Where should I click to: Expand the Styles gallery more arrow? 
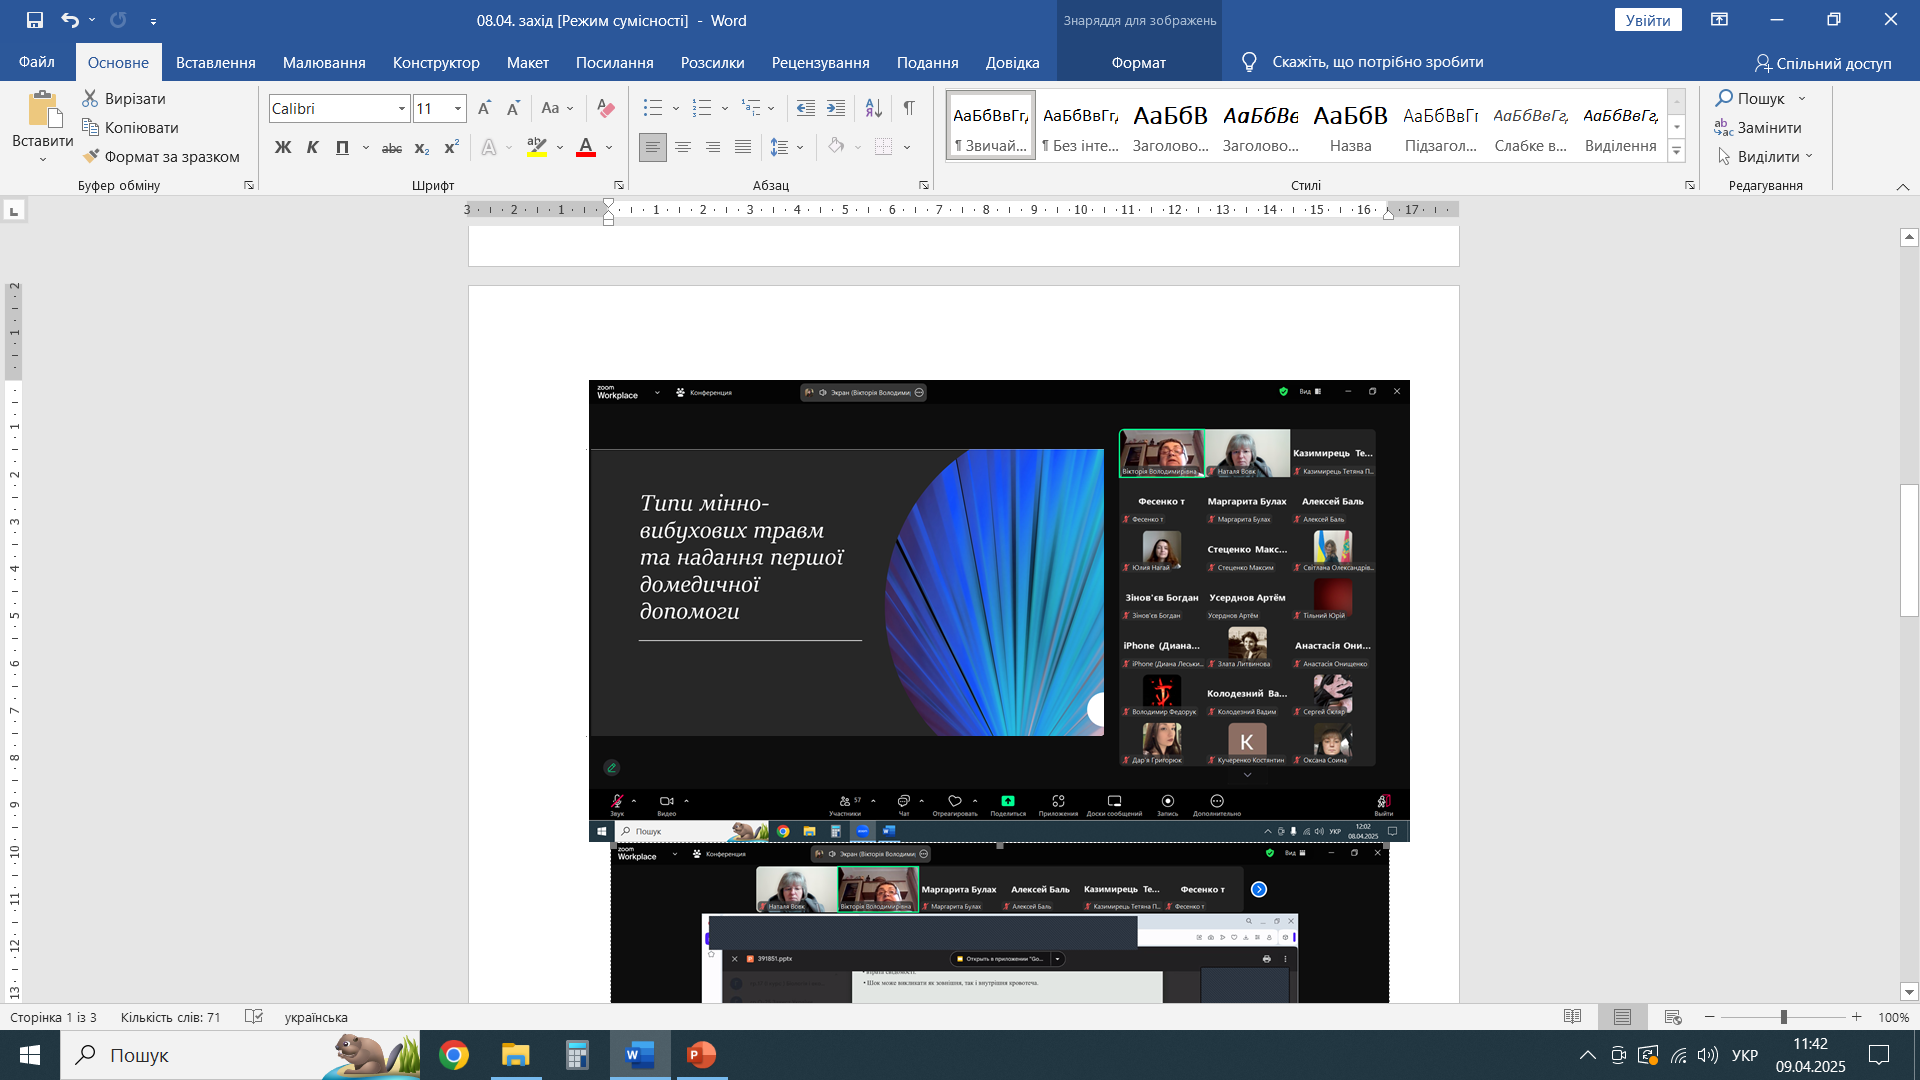1677,152
